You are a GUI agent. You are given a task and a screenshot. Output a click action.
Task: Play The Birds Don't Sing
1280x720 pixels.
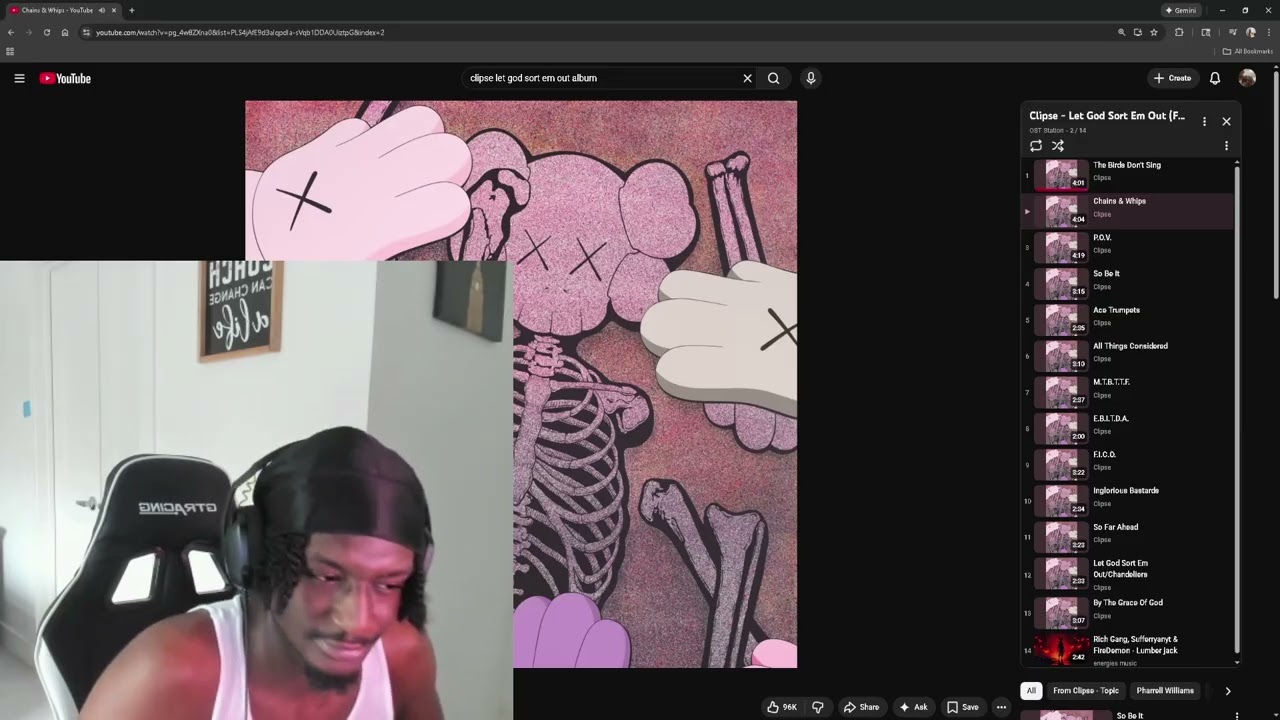point(1127,175)
